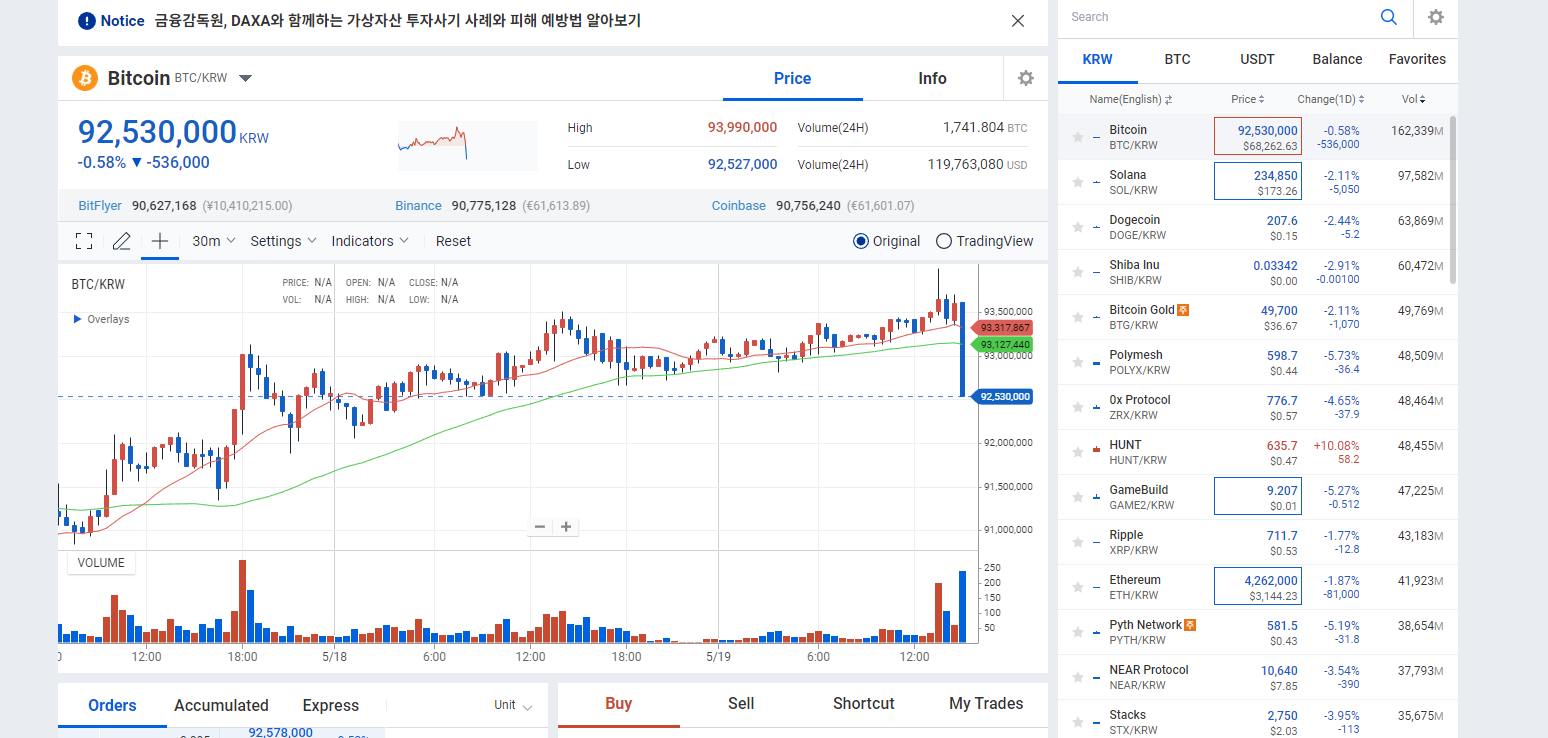Click the orange Bitcoin logo icon
The width and height of the screenshot is (1548, 738).
[x=85, y=78]
